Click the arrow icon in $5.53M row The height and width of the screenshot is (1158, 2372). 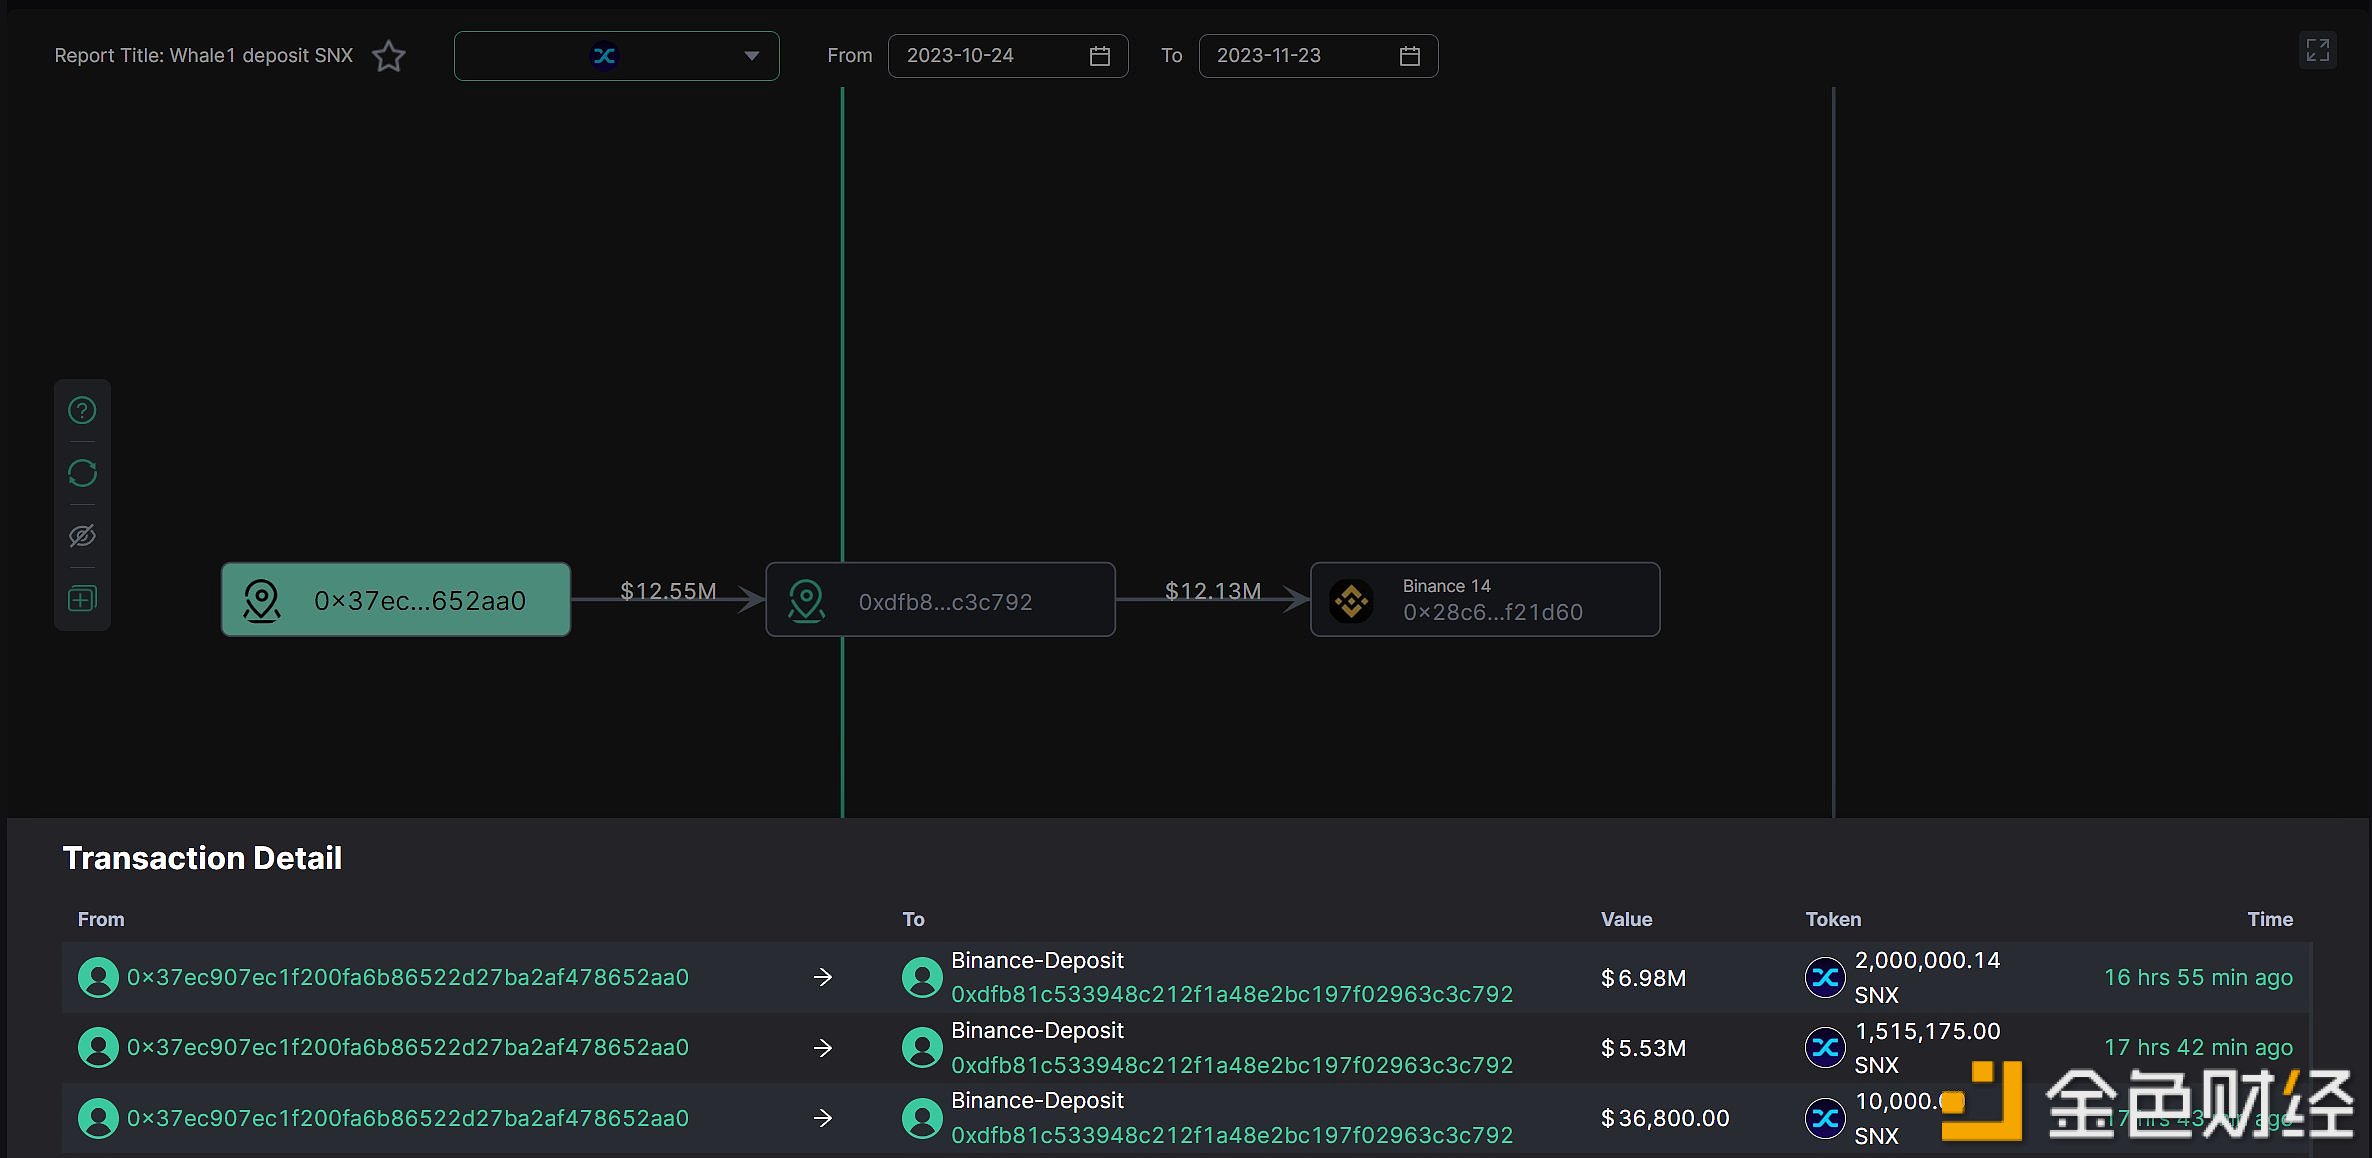[823, 1047]
